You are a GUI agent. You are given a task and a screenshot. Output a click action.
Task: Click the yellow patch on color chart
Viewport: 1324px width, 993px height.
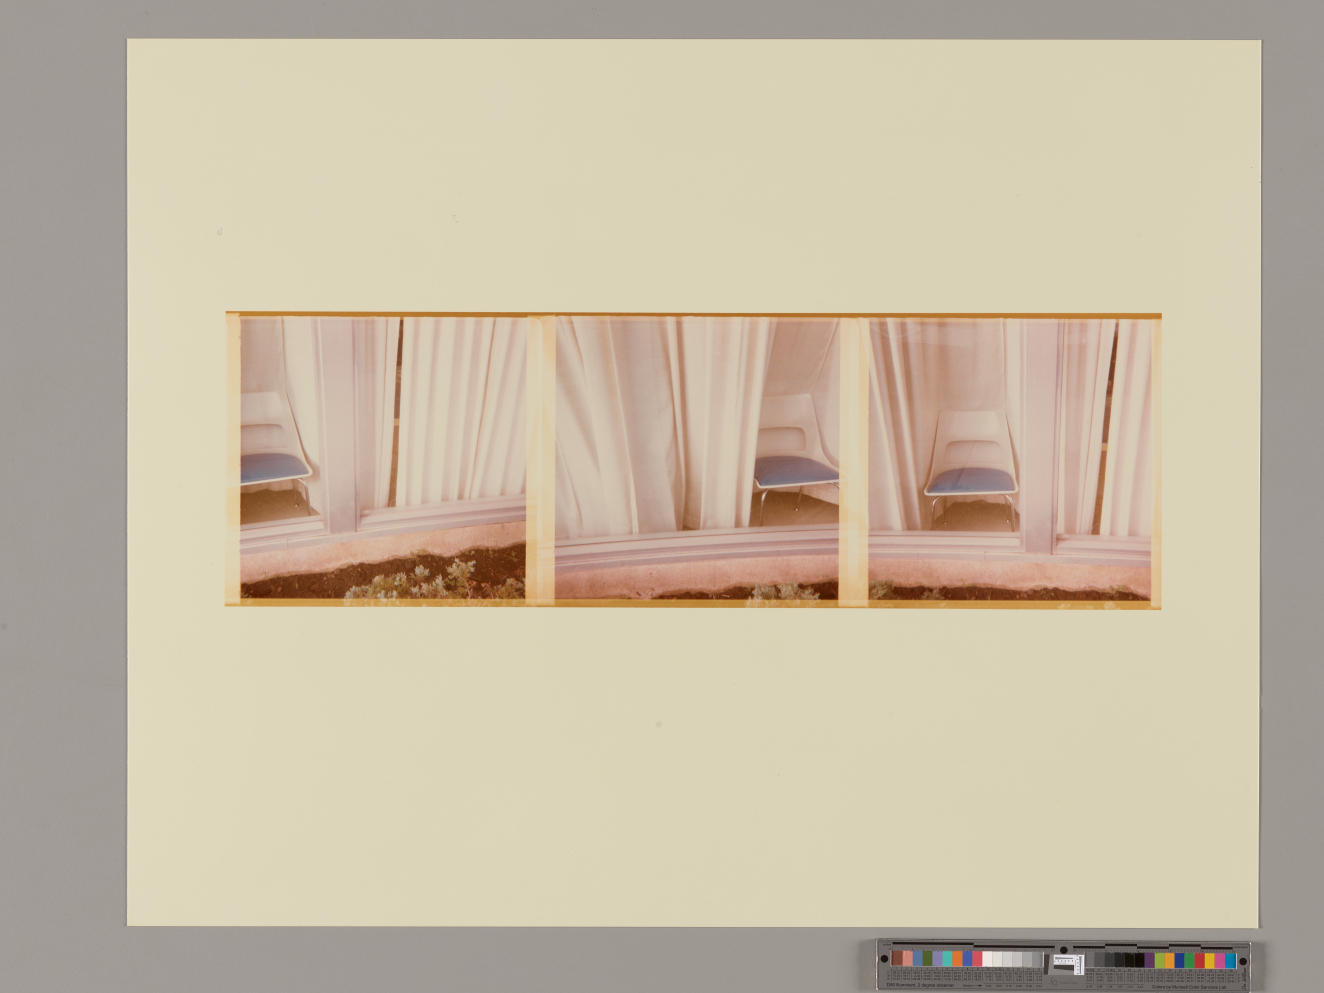(1209, 960)
